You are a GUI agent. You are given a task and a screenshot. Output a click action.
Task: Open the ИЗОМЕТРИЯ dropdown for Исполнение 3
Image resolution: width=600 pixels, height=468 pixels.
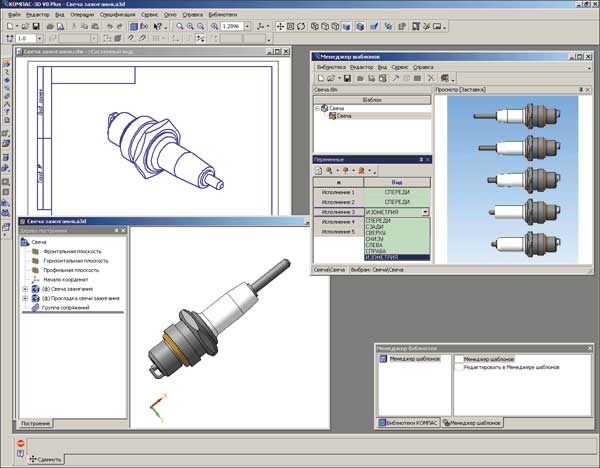[425, 212]
